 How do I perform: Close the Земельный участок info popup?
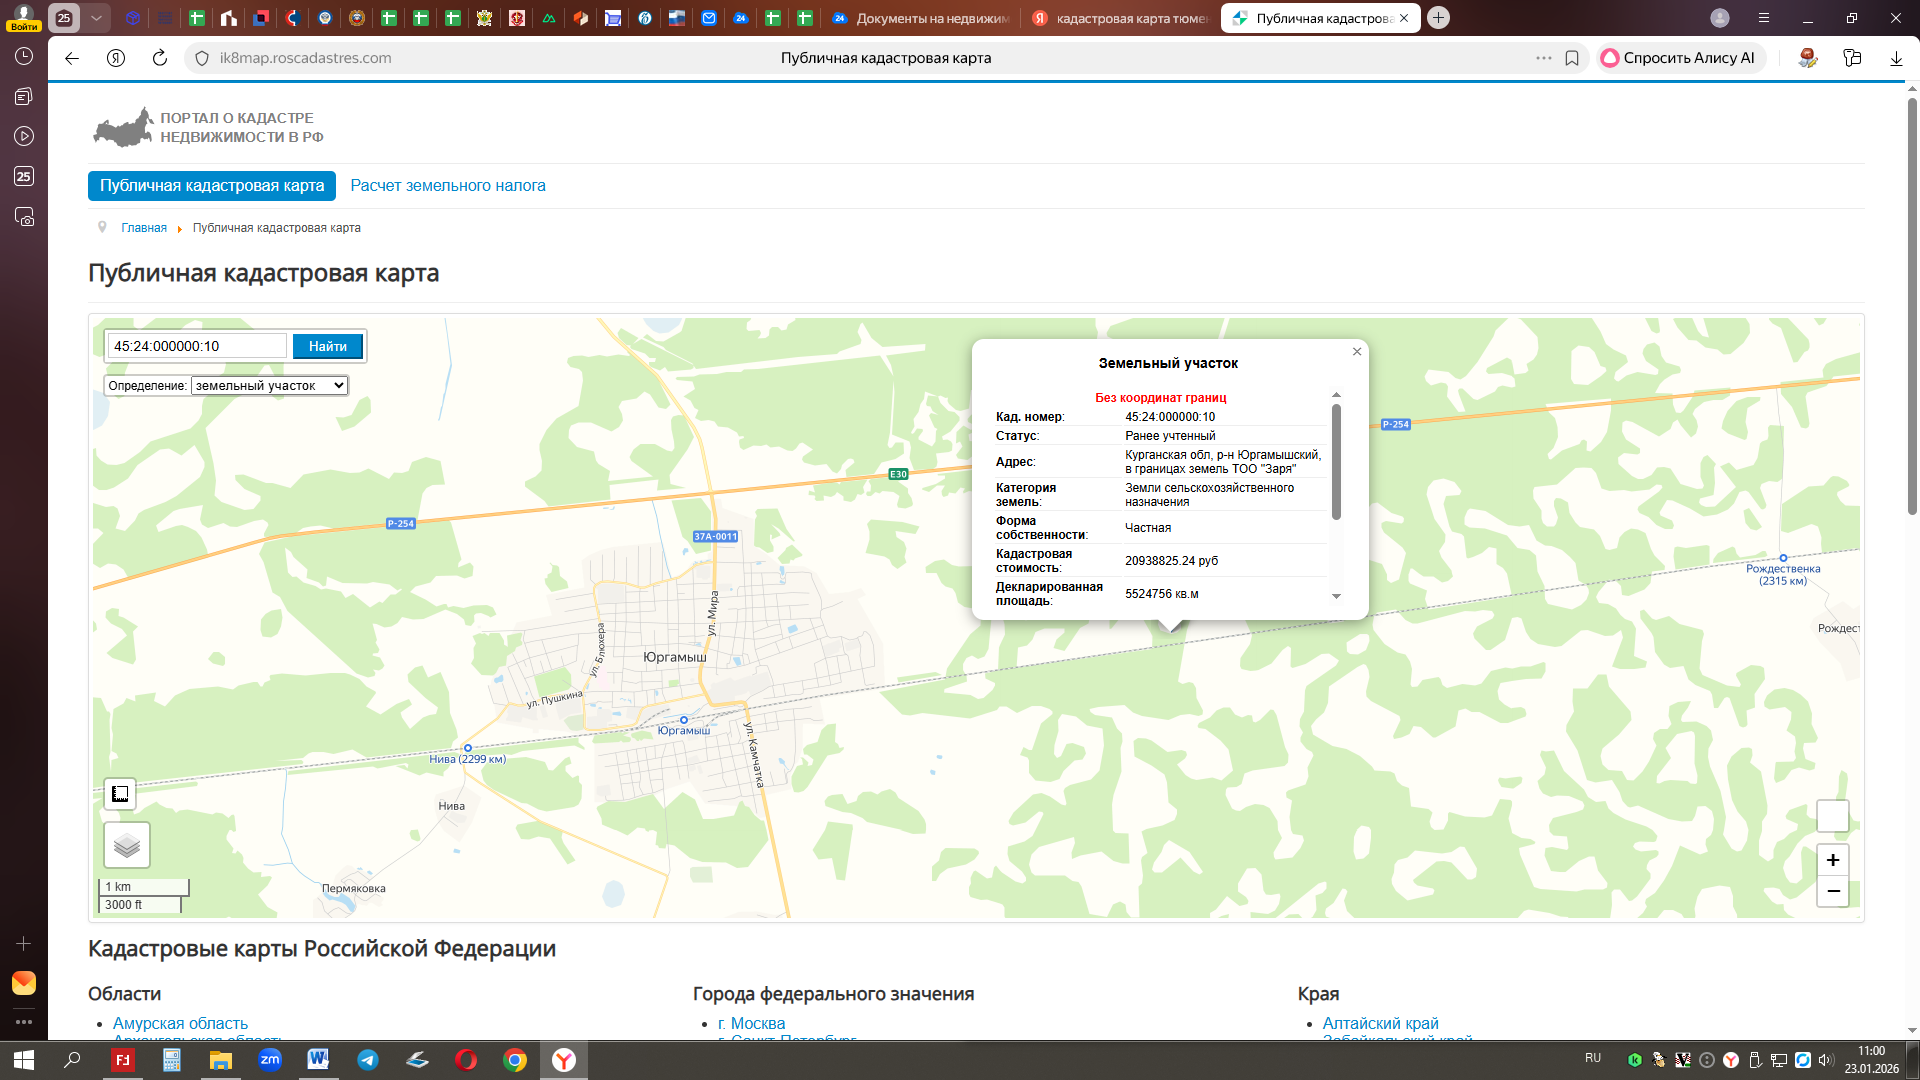tap(1357, 351)
